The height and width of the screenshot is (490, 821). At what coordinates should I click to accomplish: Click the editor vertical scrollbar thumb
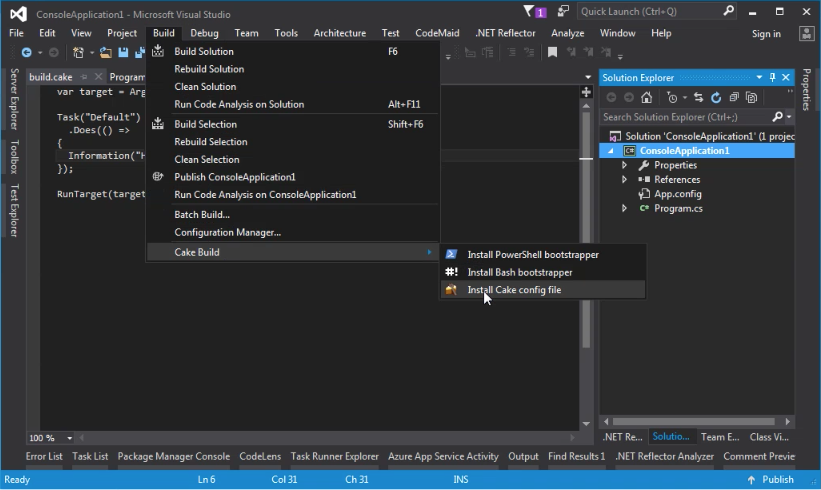pyautogui.click(x=586, y=230)
